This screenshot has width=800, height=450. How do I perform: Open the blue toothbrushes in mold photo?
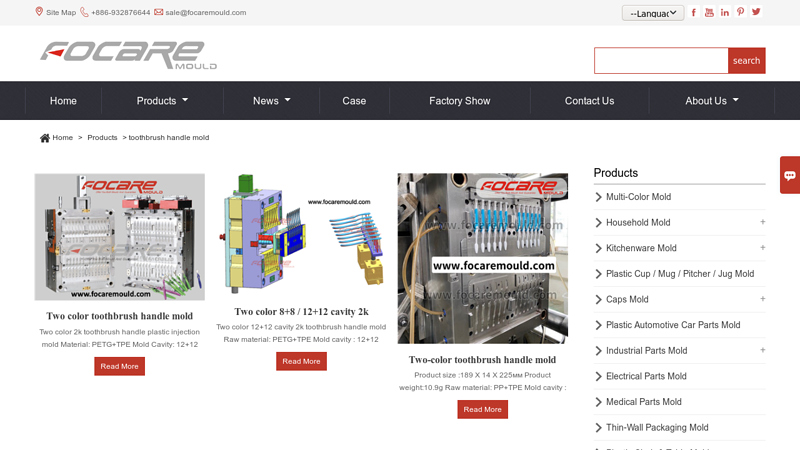(x=483, y=258)
